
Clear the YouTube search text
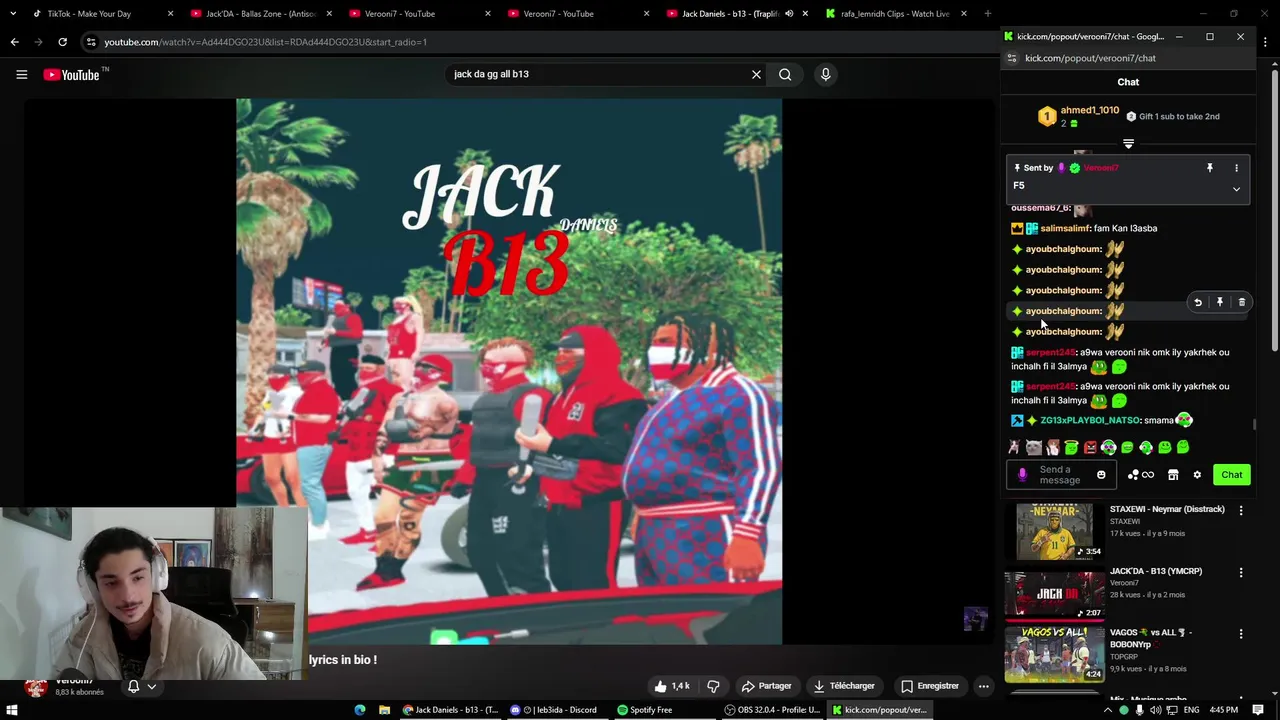click(x=756, y=74)
